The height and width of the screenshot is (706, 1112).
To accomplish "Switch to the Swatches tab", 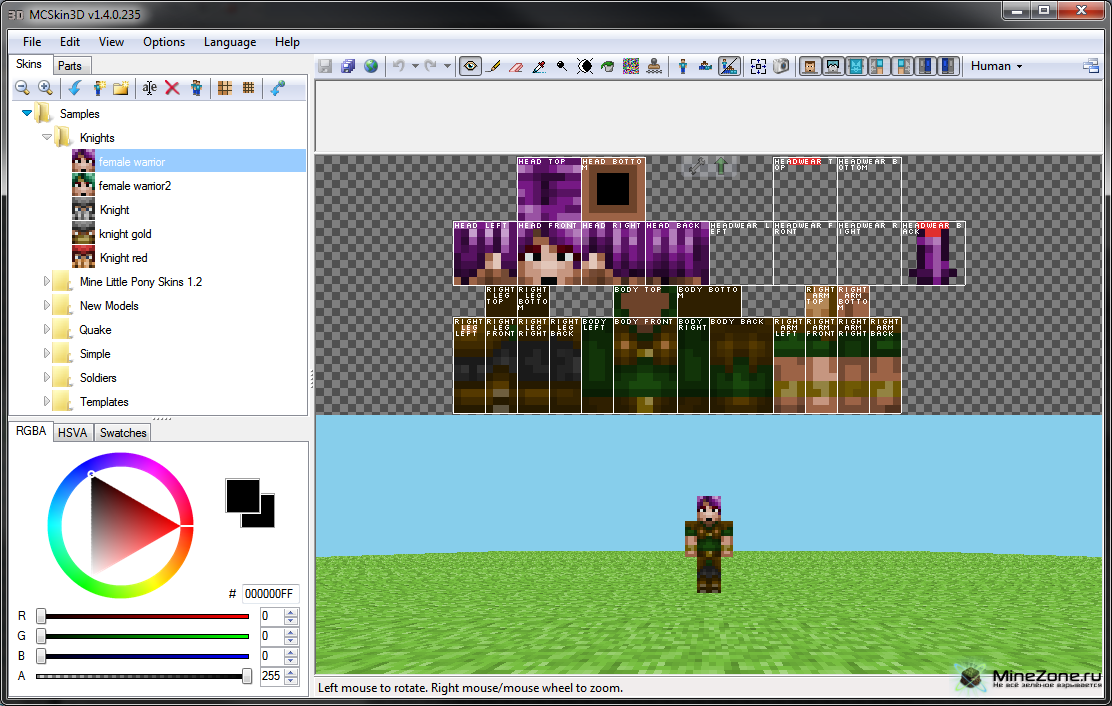I will pyautogui.click(x=123, y=432).
